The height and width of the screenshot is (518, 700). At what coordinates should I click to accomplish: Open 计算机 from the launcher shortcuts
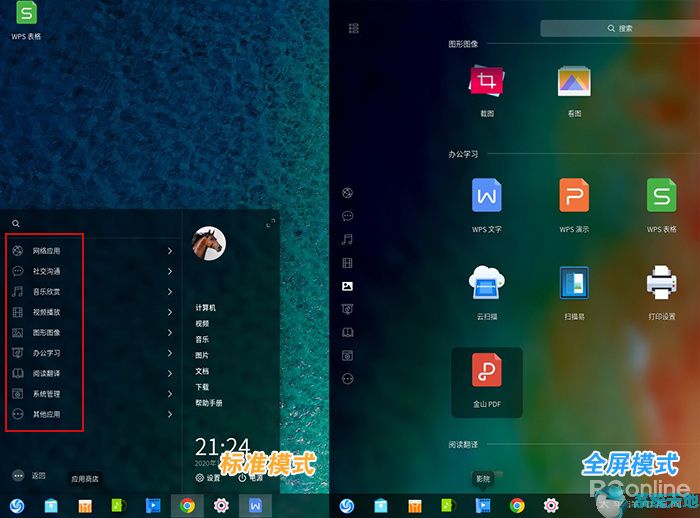coord(205,308)
